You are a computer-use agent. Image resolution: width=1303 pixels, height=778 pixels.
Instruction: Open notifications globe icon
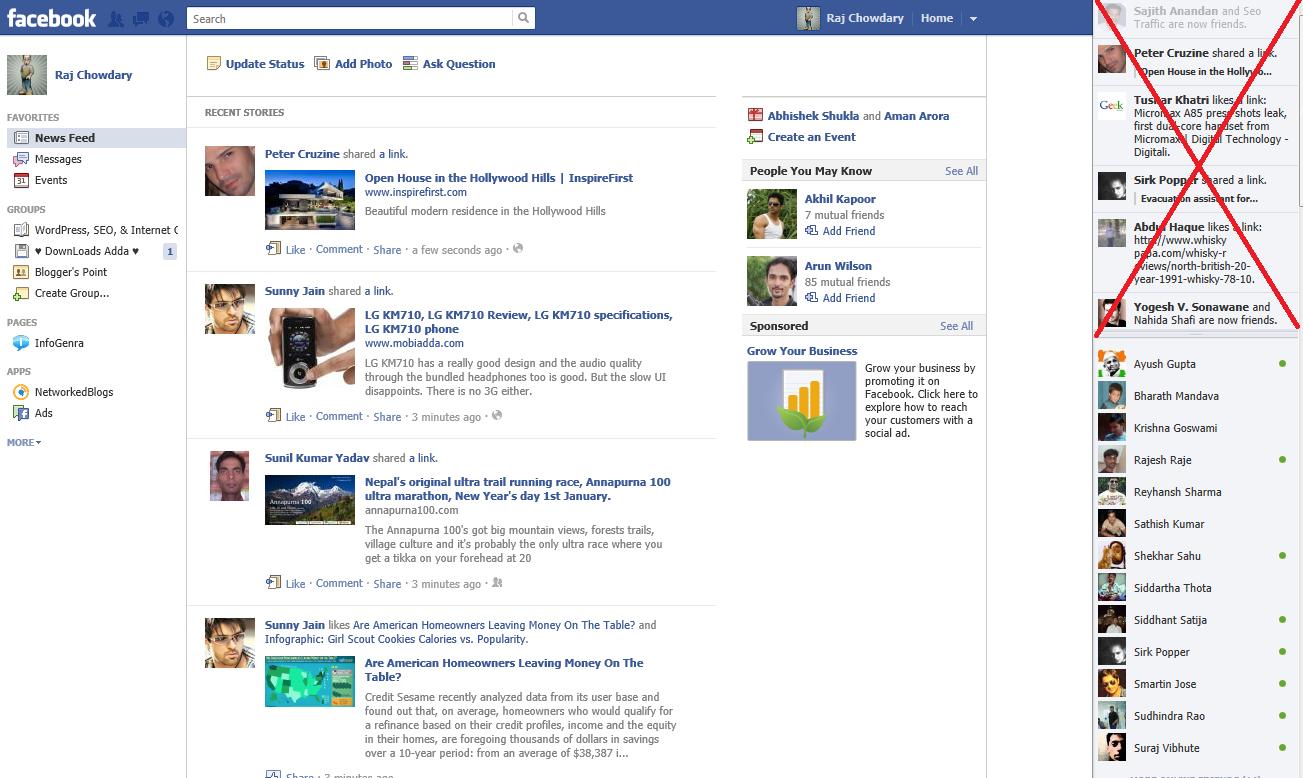tap(166, 18)
